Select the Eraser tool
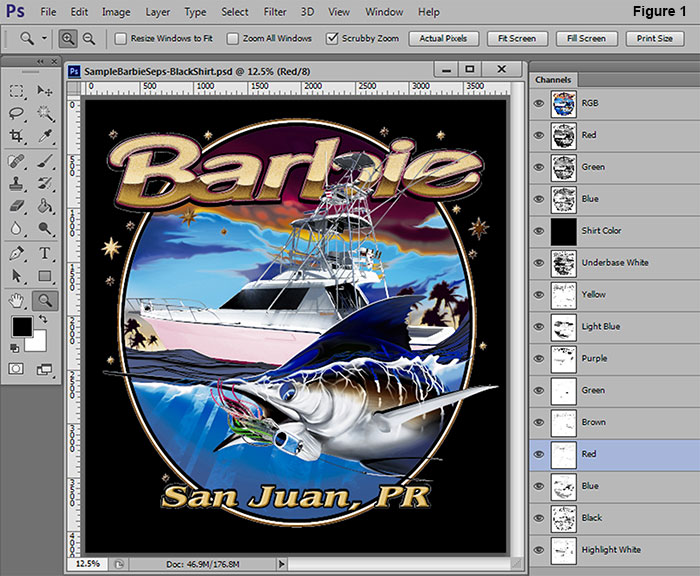The height and width of the screenshot is (576, 700). pos(17,206)
